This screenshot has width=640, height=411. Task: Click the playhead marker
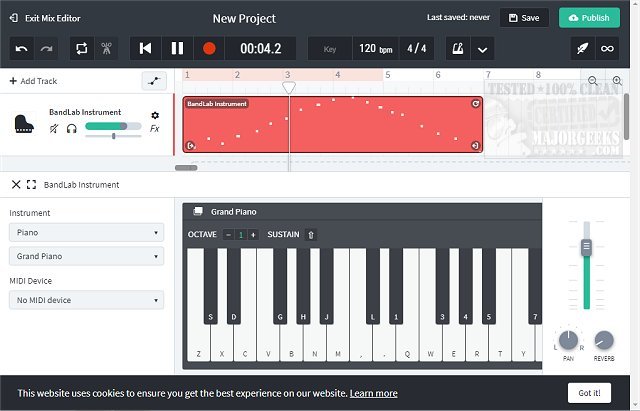coord(289,87)
